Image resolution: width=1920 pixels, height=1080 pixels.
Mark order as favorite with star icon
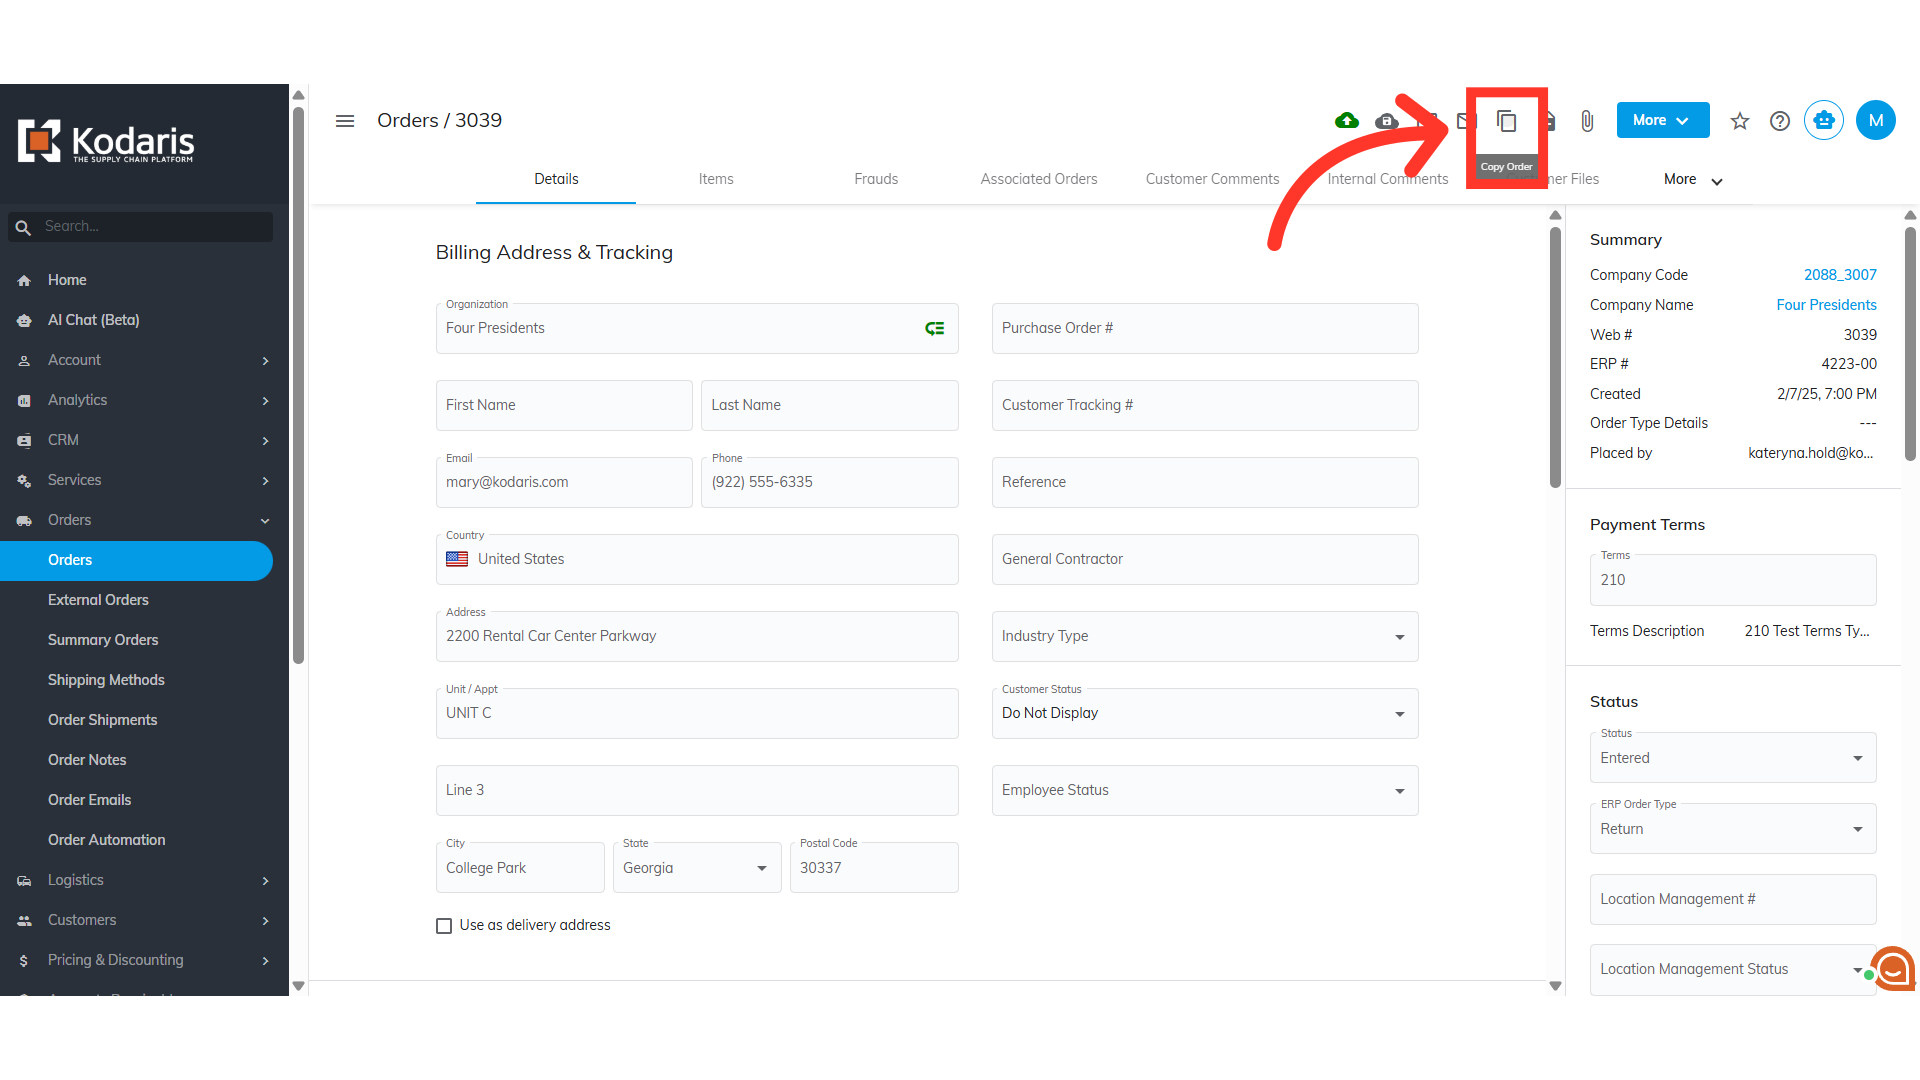1740,121
